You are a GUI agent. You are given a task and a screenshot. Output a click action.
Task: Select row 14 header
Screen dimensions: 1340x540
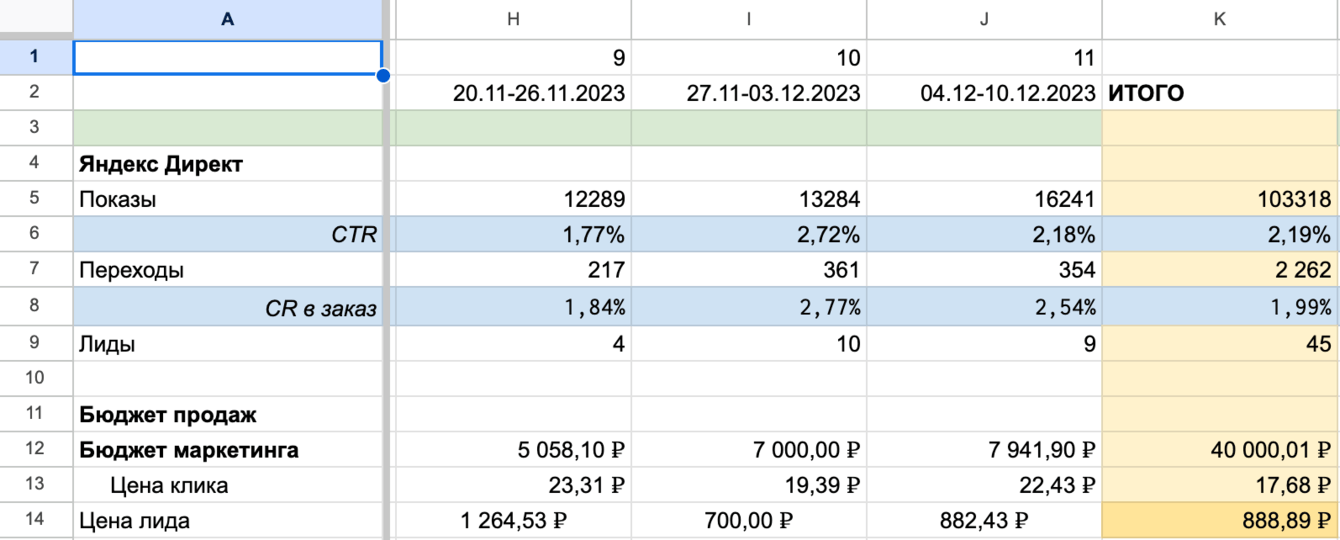pos(36,521)
